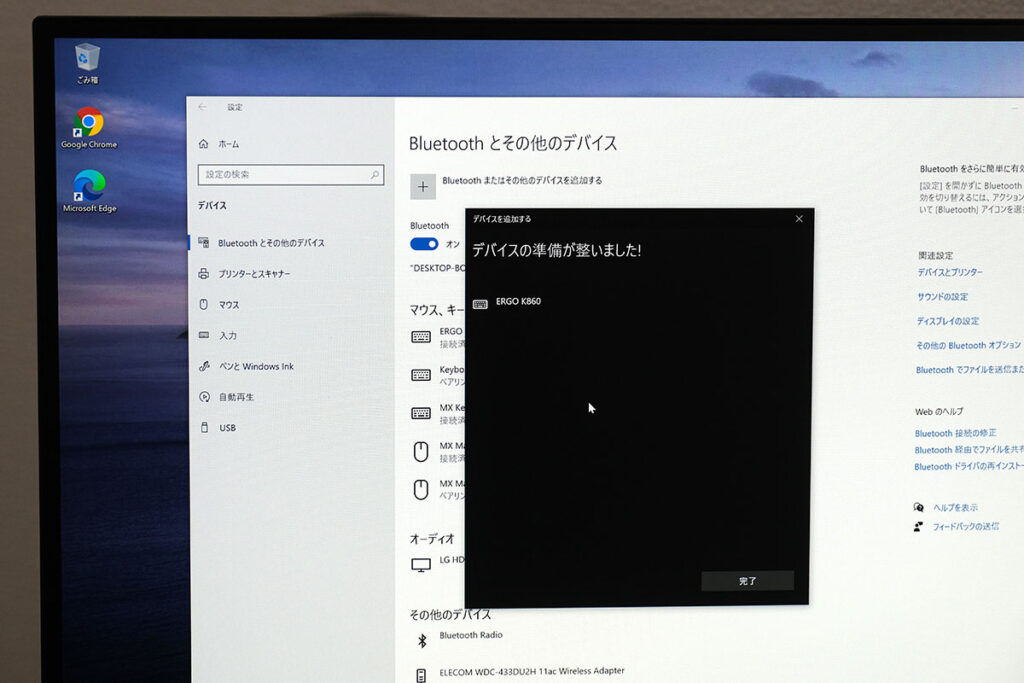
Task: Click the オーディオ section heading
Action: point(432,539)
